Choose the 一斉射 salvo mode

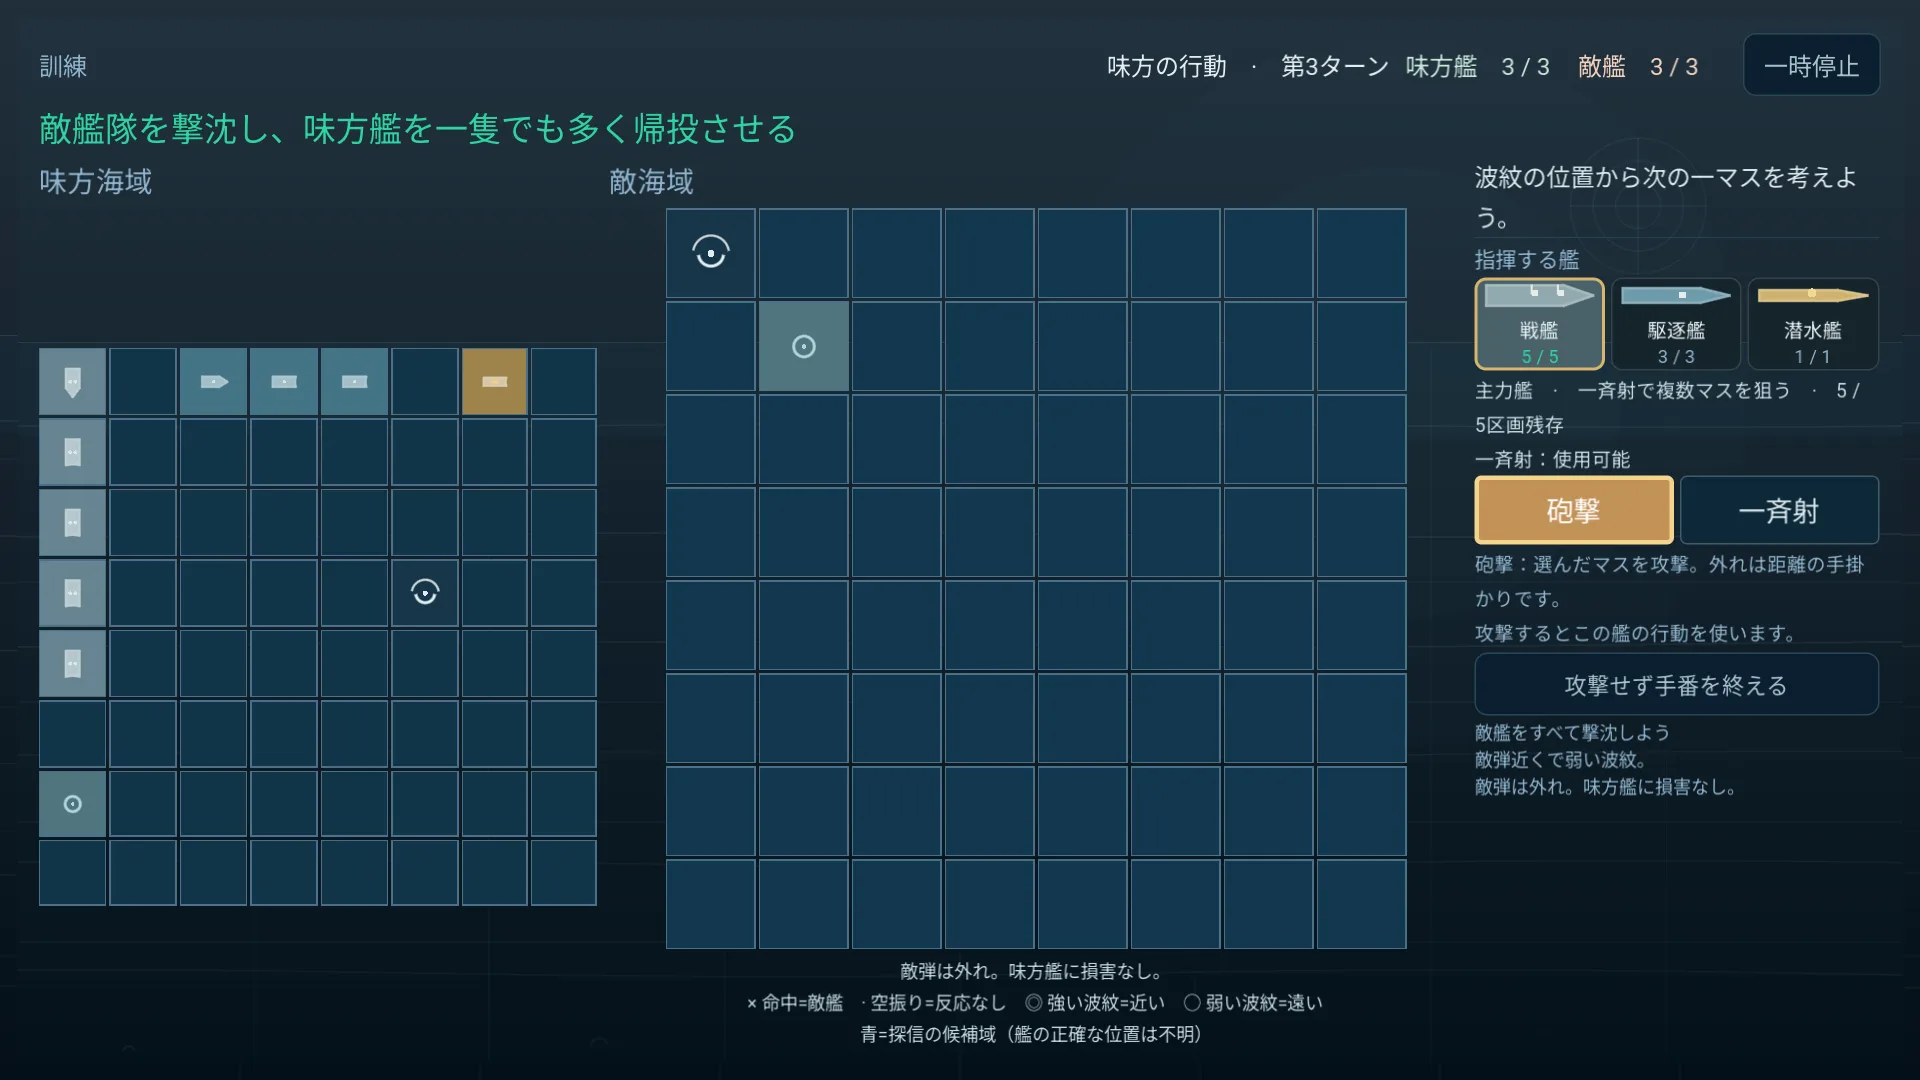(1779, 511)
